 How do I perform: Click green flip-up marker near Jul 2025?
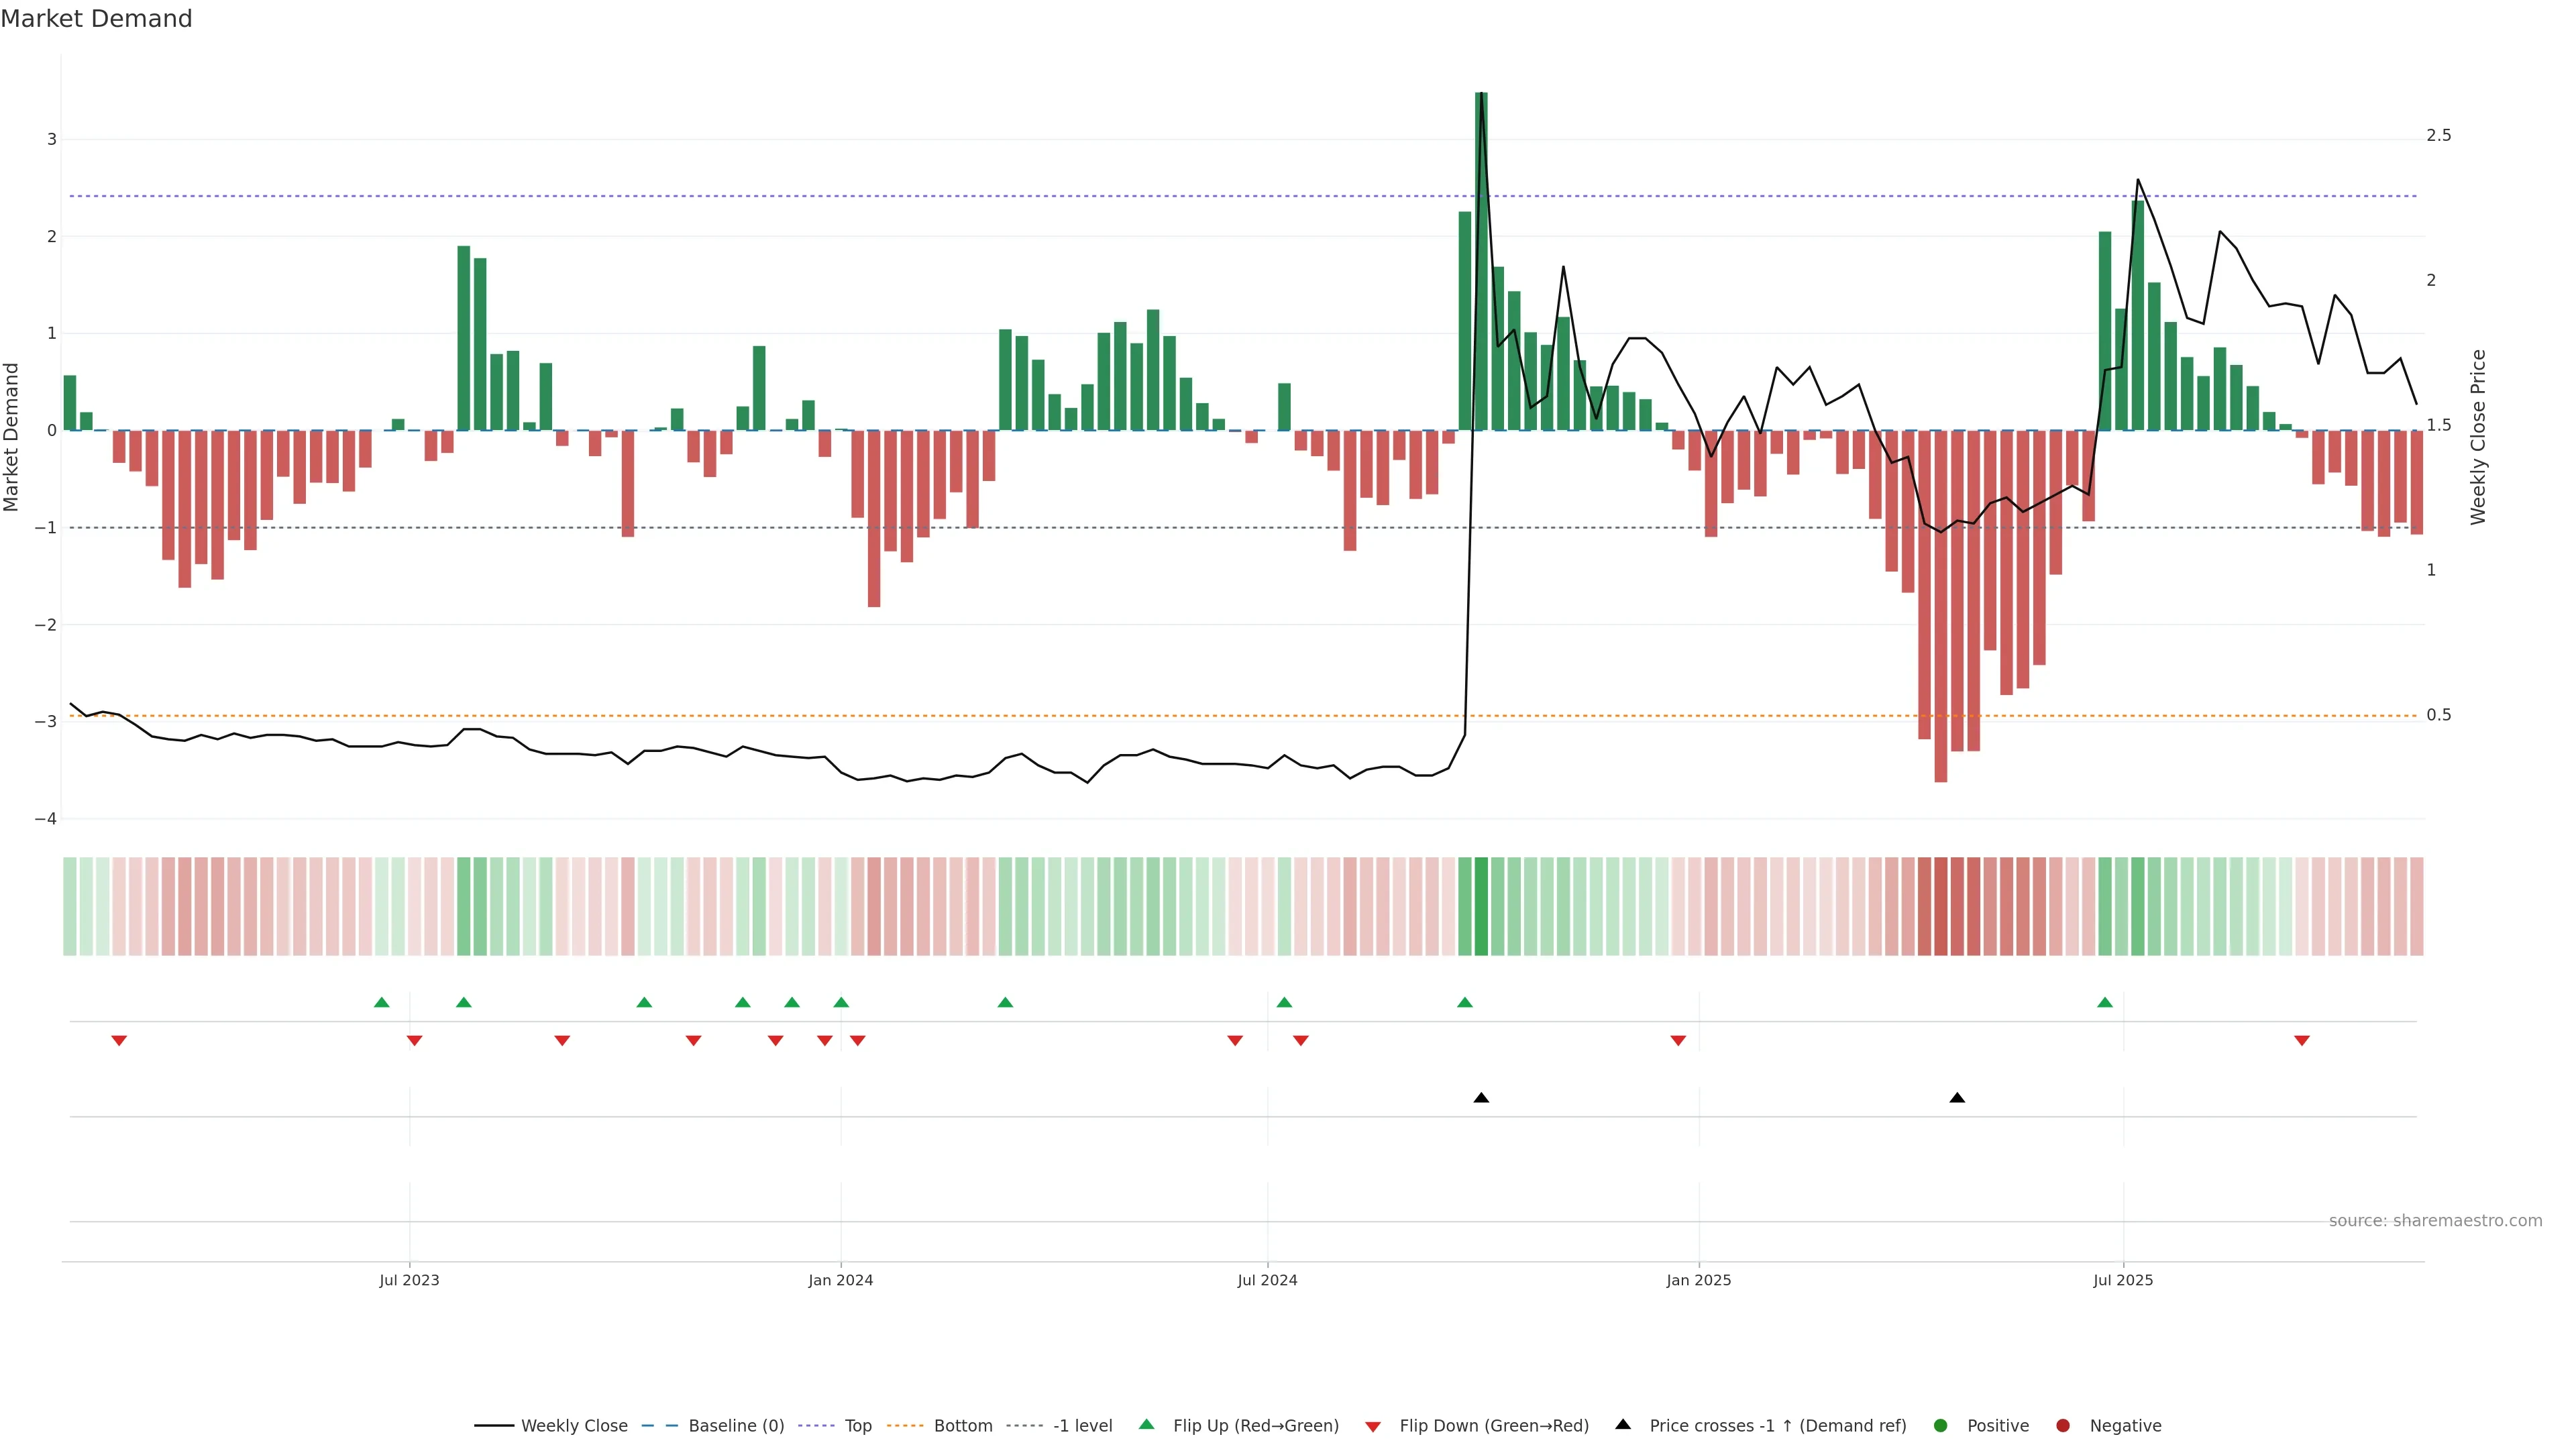(2105, 1002)
